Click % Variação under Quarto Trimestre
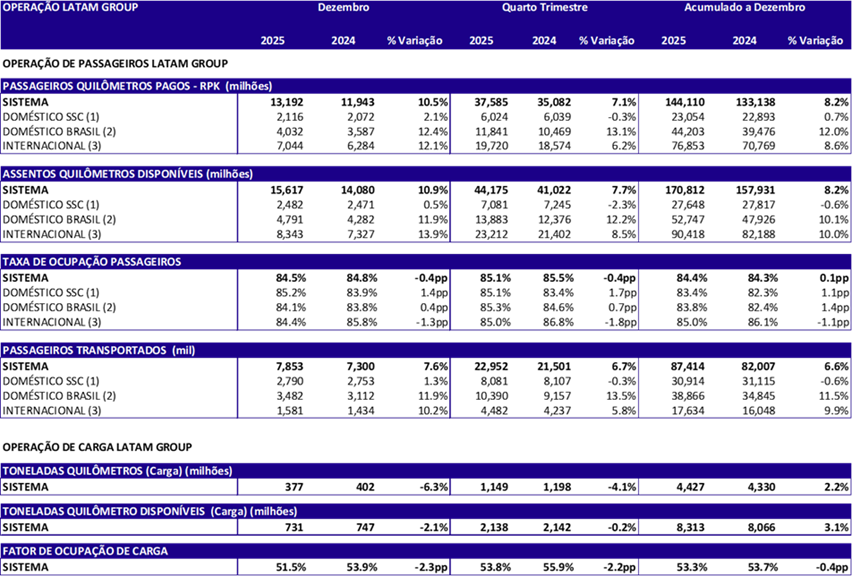This screenshot has width=852, height=576. pos(606,41)
